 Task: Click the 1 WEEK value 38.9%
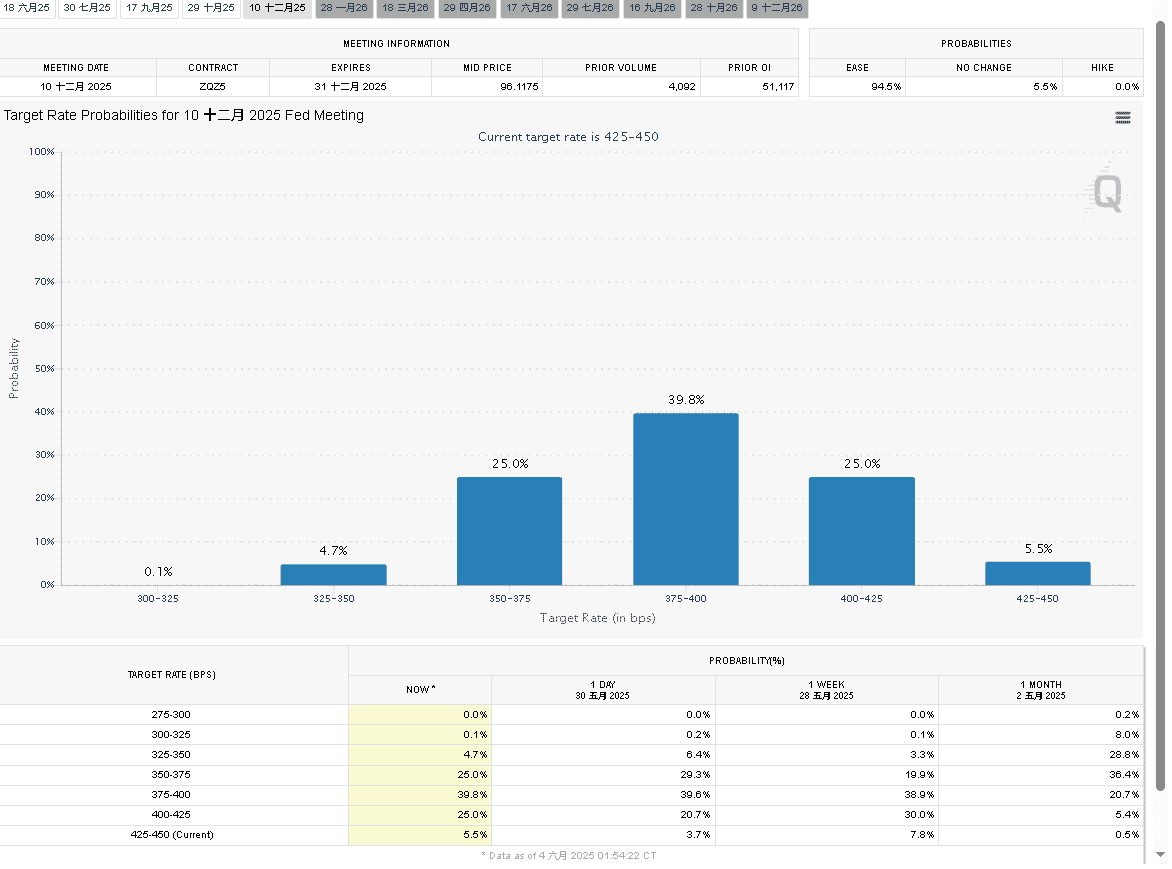click(x=919, y=794)
